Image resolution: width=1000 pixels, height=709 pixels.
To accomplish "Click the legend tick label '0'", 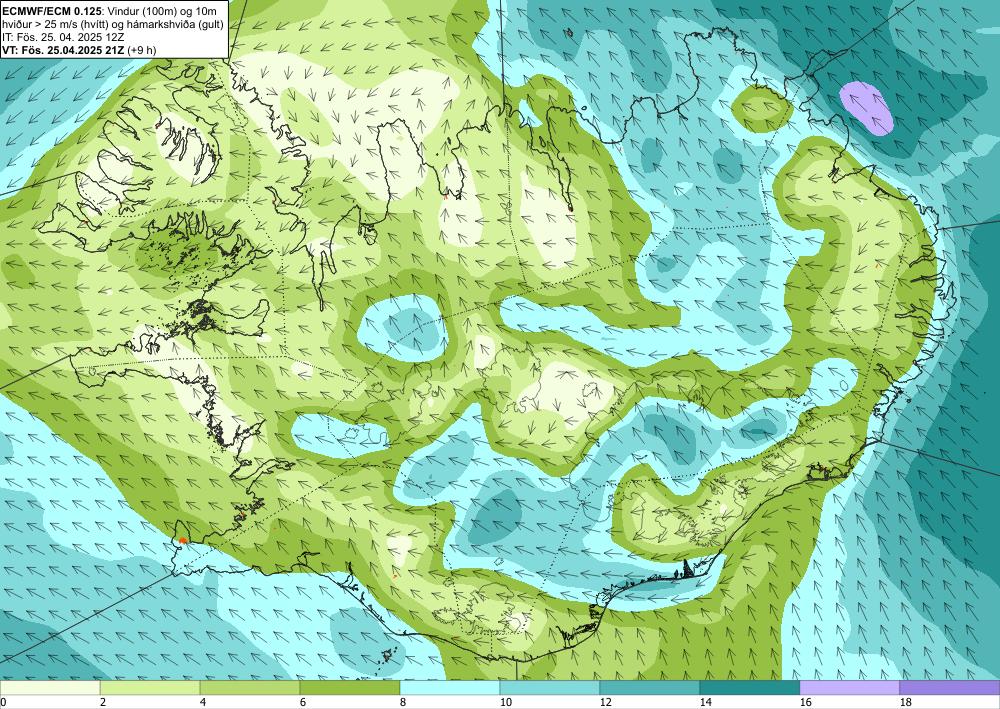I will (3, 702).
